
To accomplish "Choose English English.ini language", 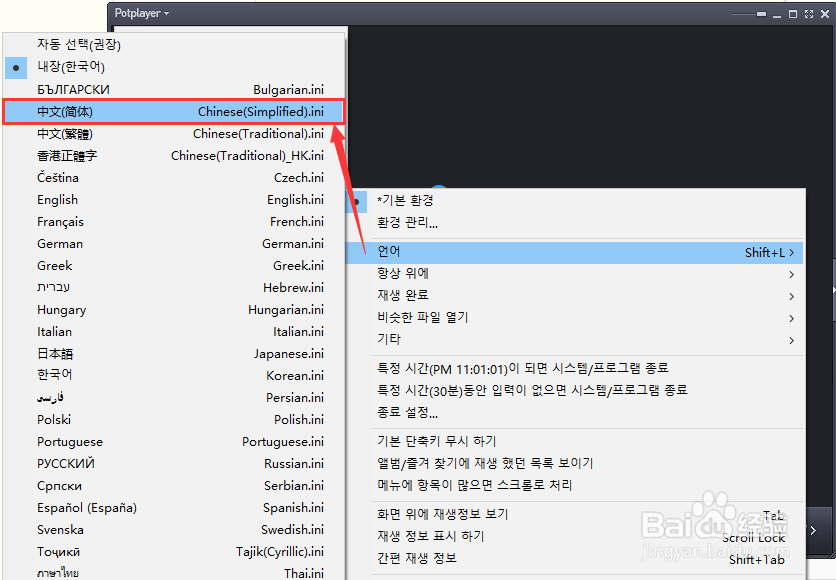I will 174,199.
